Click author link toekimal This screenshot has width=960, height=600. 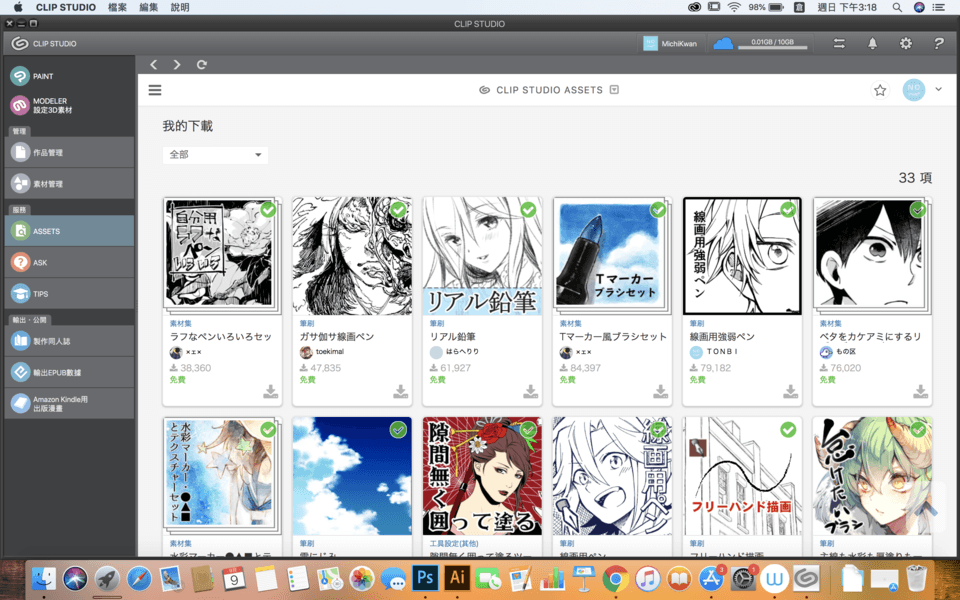tap(327, 353)
